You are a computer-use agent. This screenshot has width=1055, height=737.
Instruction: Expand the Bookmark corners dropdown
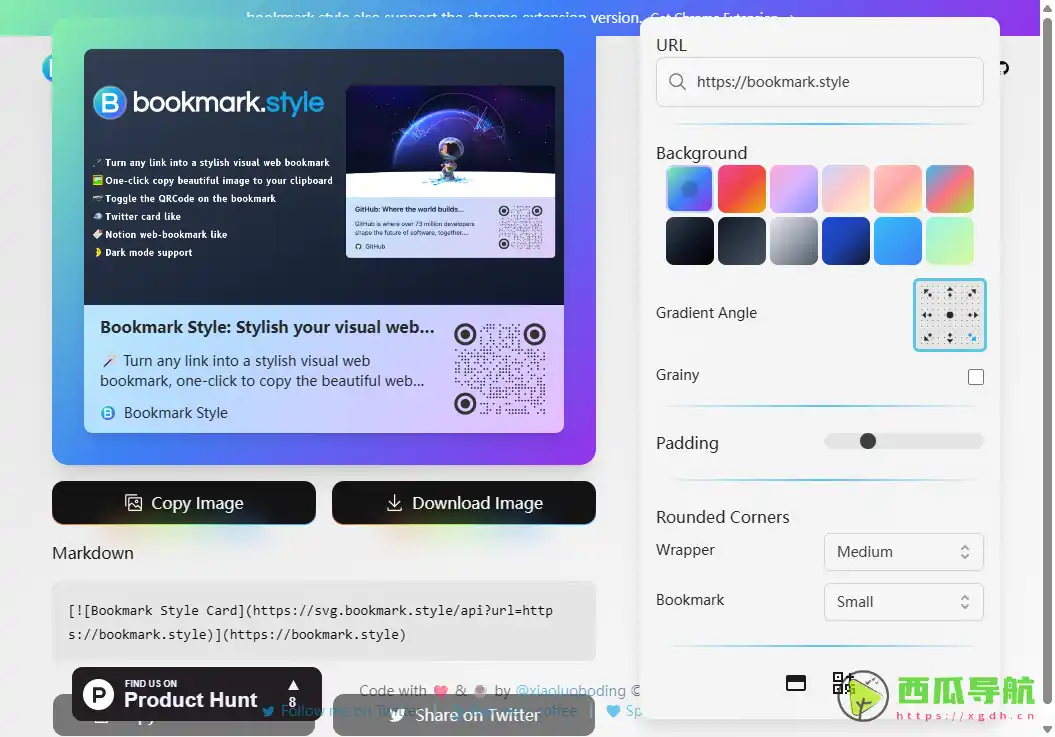pos(903,602)
